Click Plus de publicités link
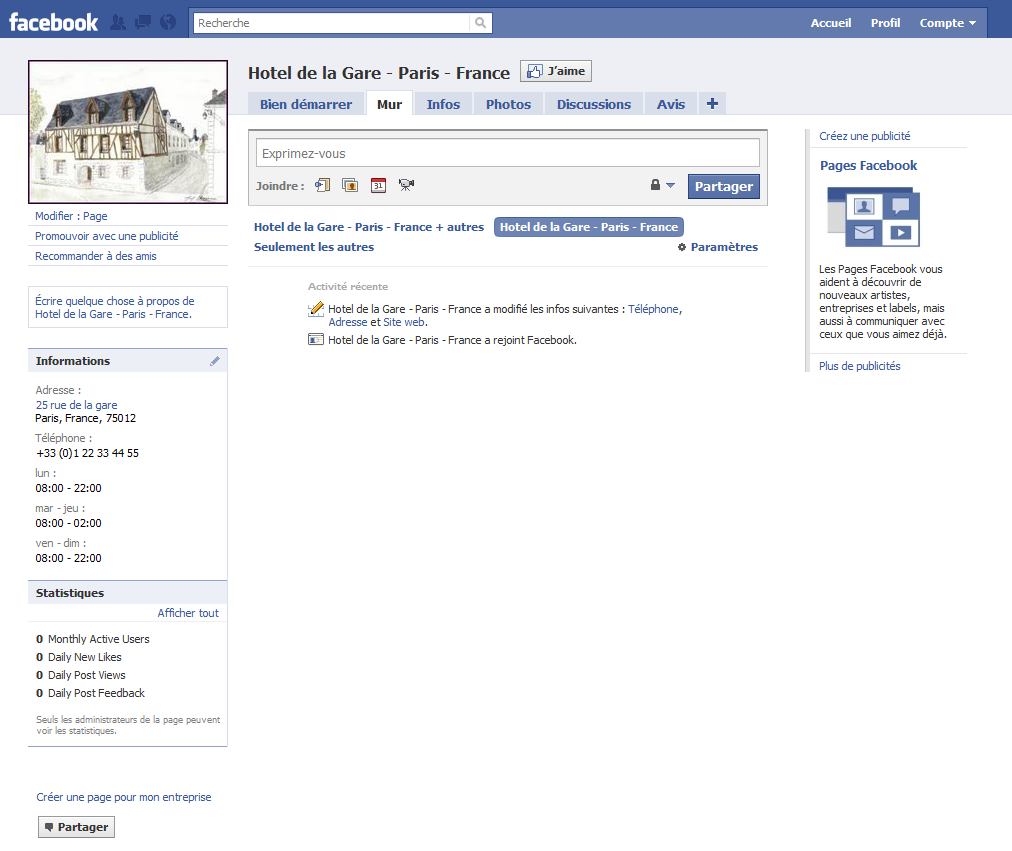The height and width of the screenshot is (851, 1012). (x=860, y=366)
